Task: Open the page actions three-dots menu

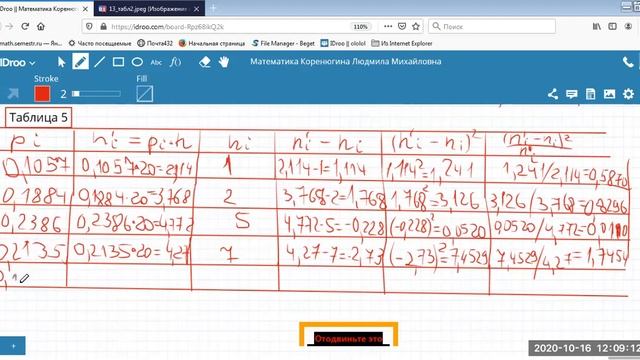Action: point(388,26)
